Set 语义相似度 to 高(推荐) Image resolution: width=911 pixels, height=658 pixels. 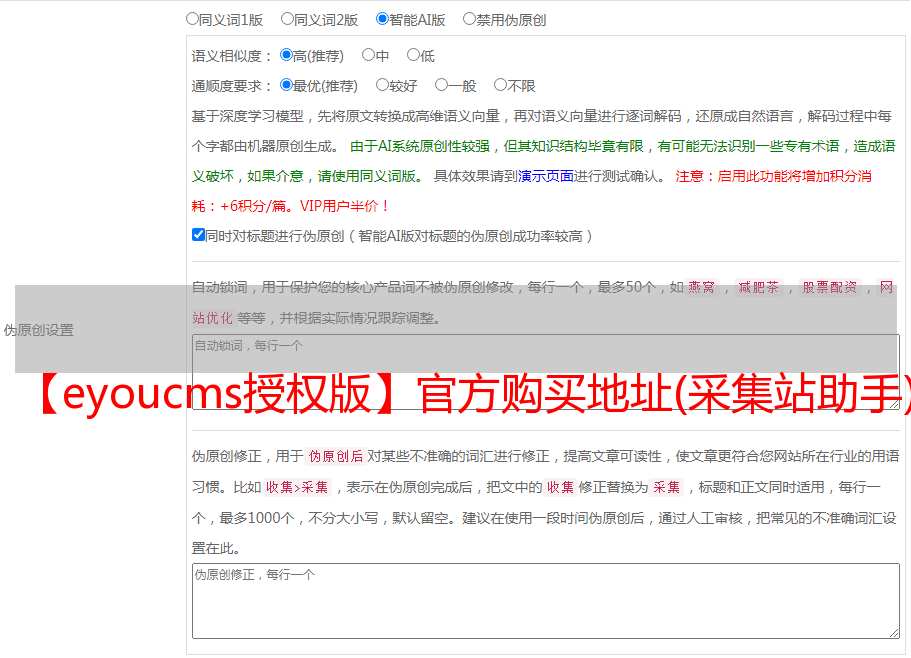[286, 55]
